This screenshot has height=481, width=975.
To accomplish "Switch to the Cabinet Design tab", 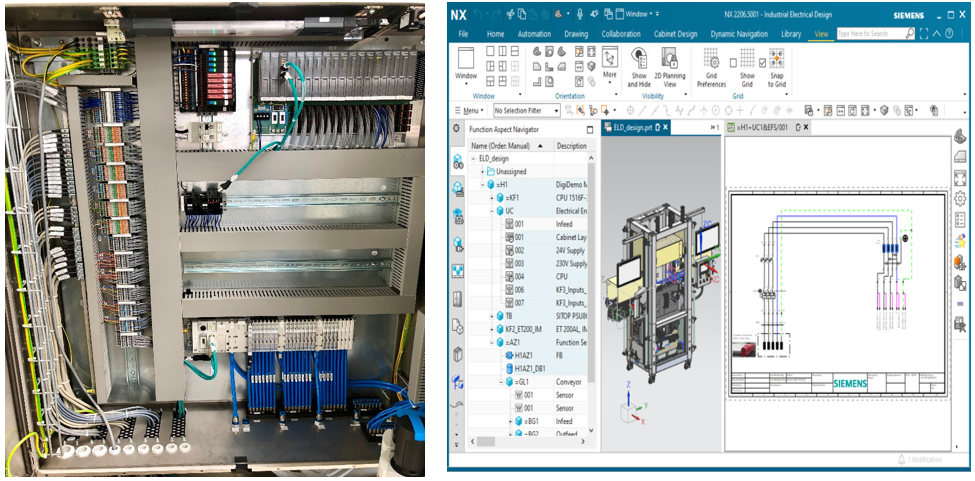I will point(675,34).
